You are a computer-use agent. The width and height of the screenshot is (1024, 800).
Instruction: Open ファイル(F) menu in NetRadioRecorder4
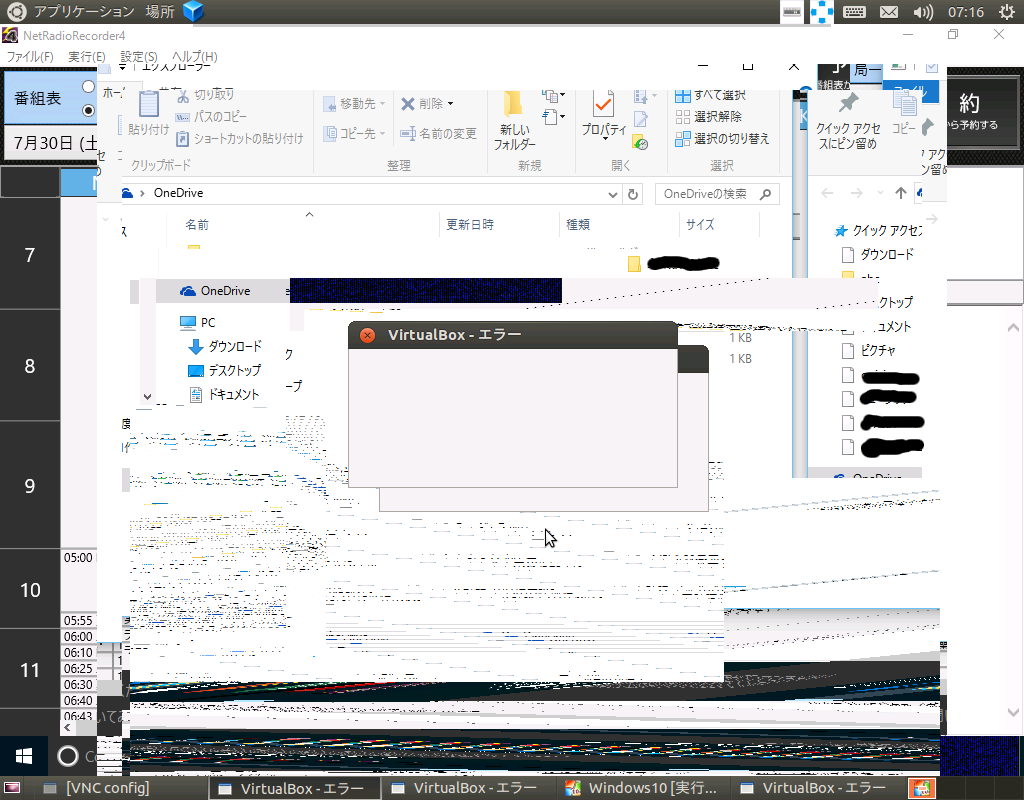(x=30, y=57)
